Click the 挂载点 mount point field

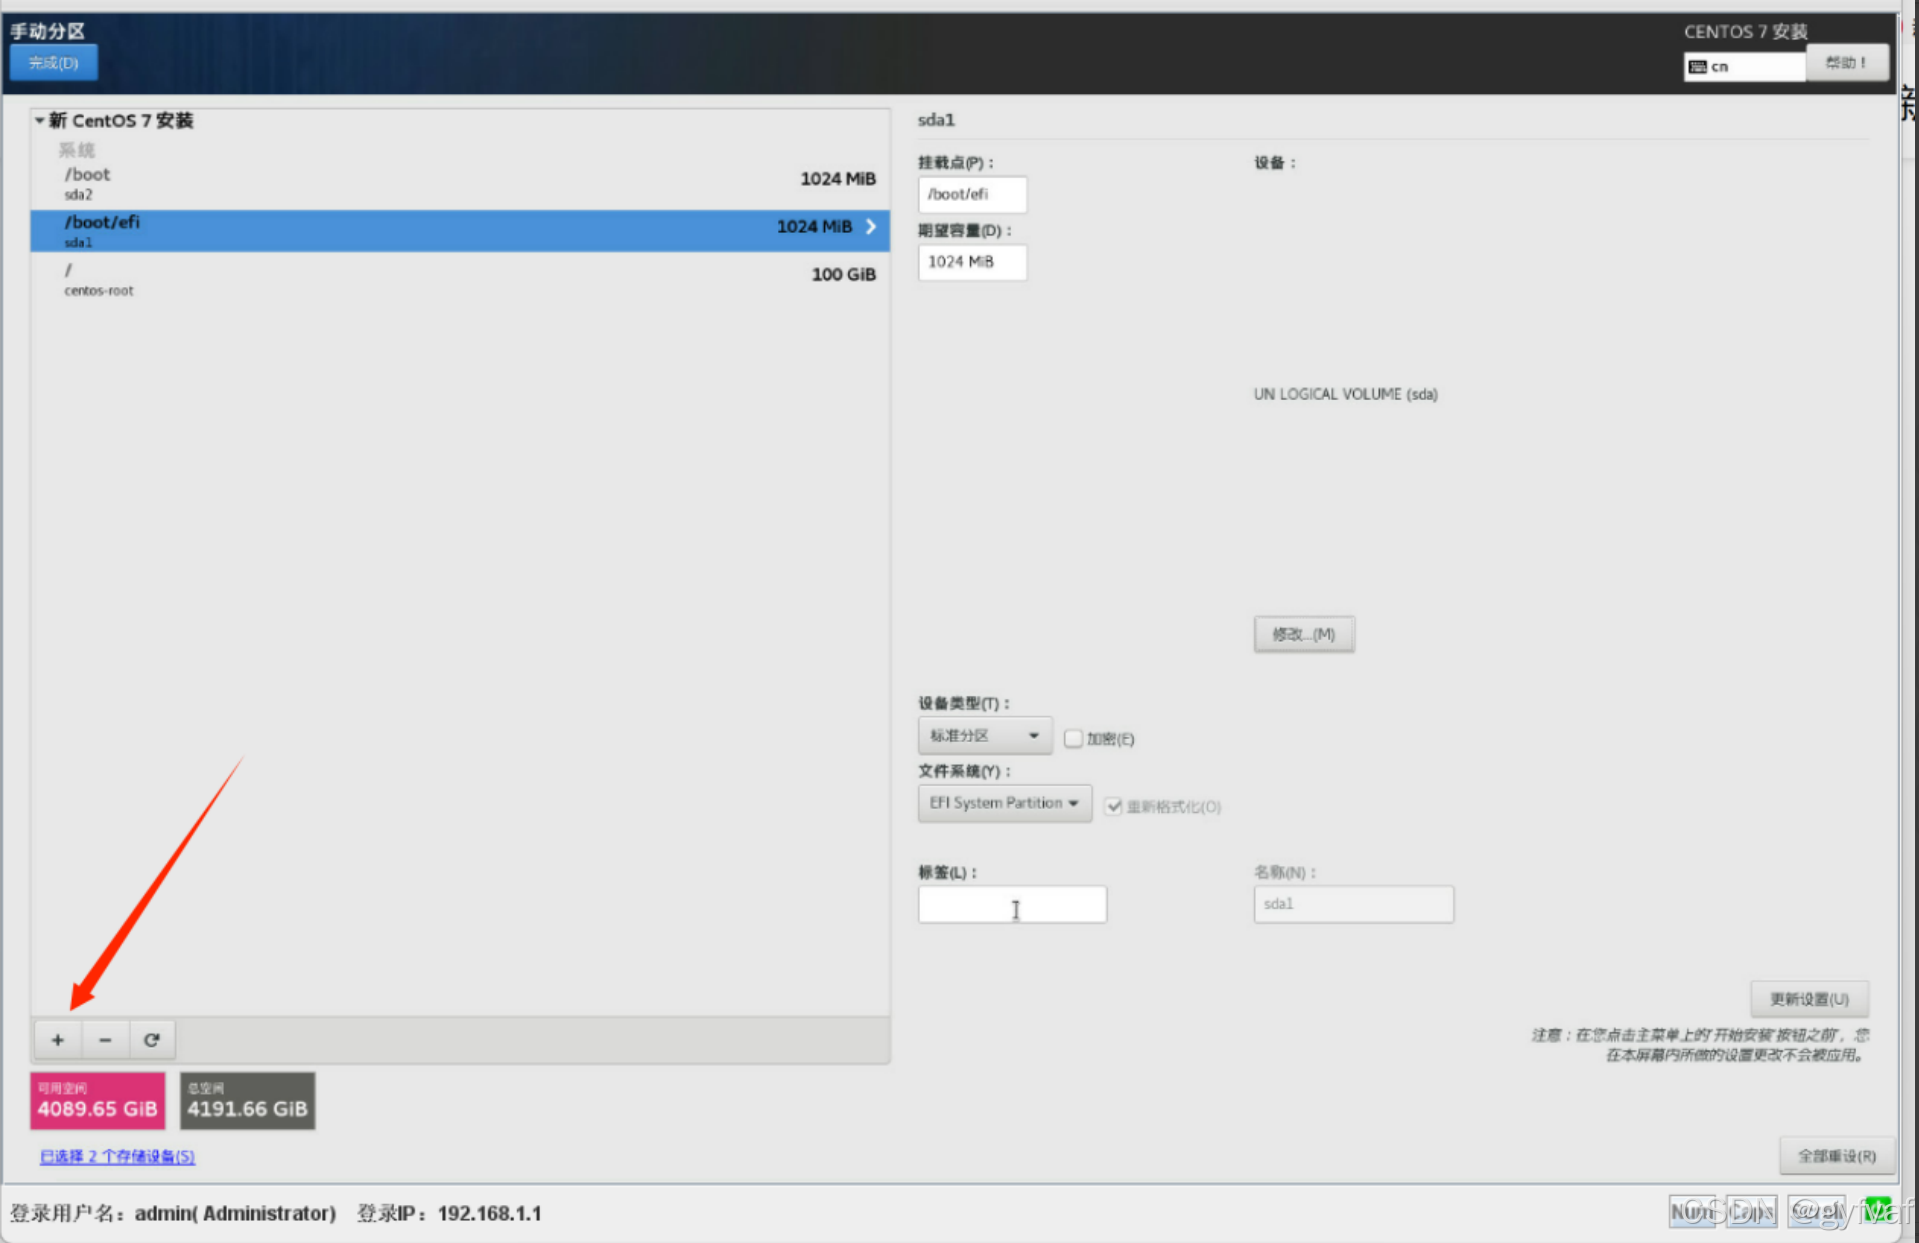coord(971,194)
